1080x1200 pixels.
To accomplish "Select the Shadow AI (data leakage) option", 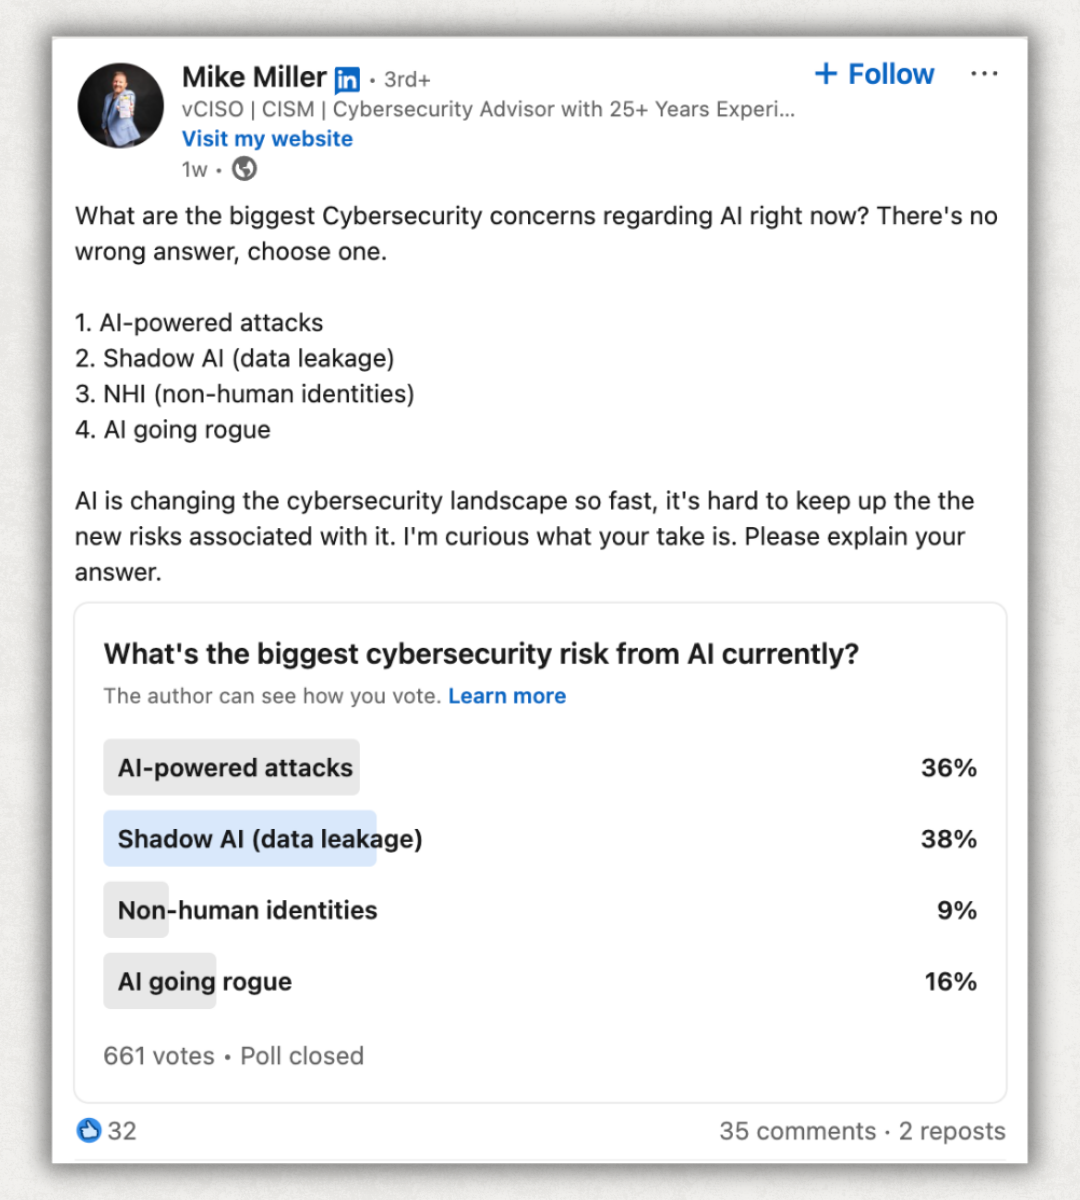I will (540, 838).
